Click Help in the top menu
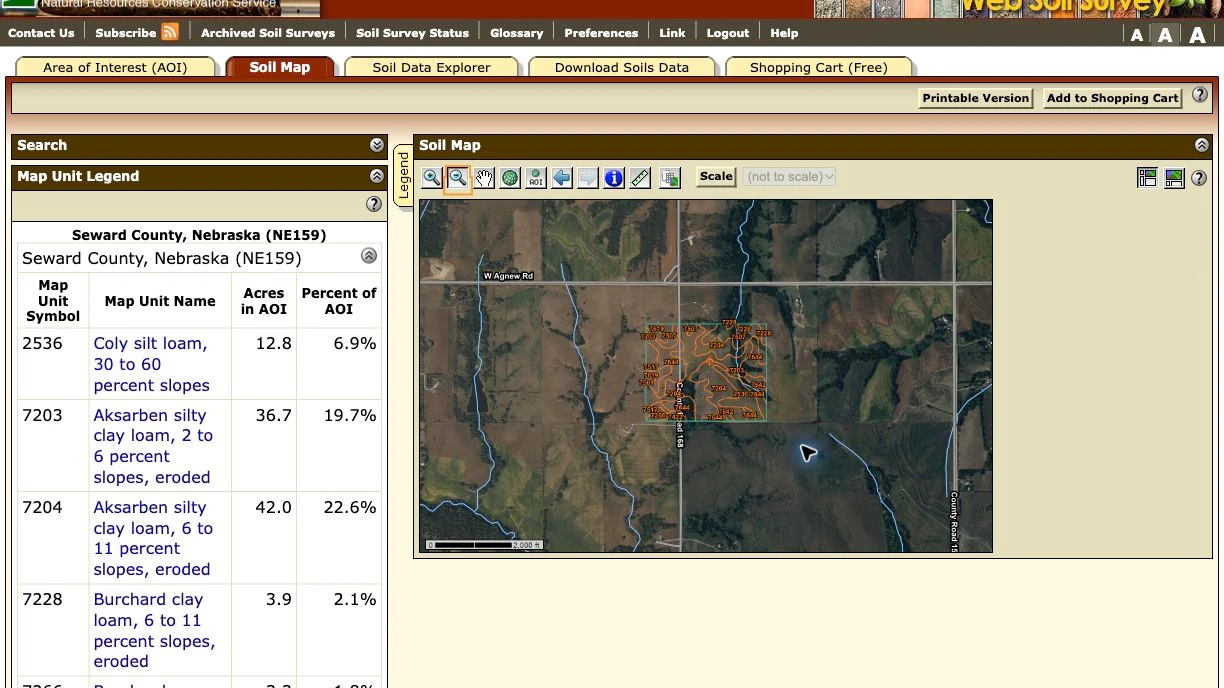The width and height of the screenshot is (1224, 688). (784, 33)
